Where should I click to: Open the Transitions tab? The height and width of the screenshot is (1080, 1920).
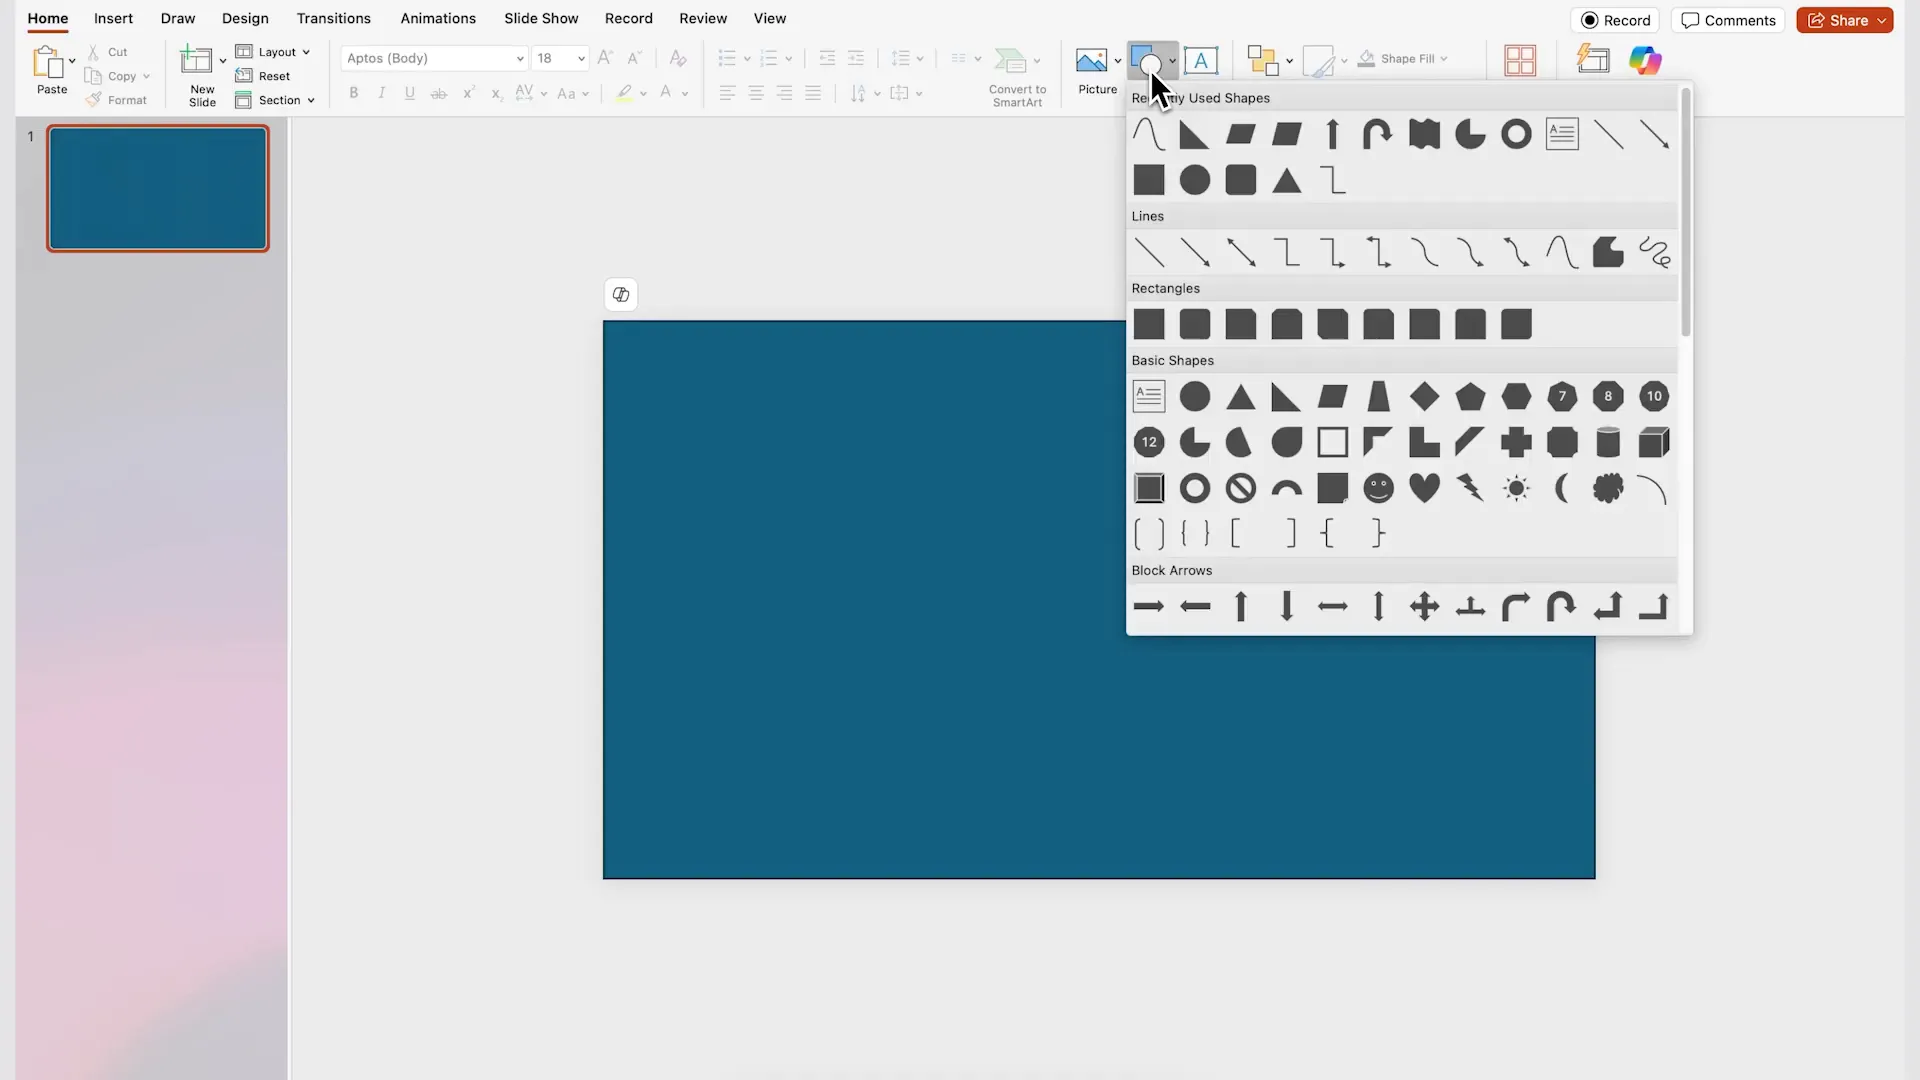(x=333, y=18)
